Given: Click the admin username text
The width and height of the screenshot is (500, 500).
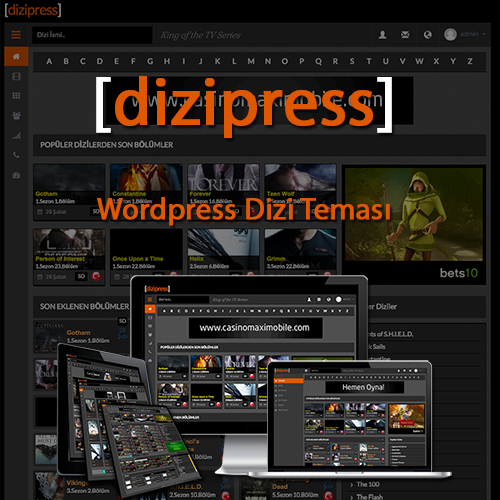Looking at the screenshot, I should pyautogui.click(x=469, y=34).
